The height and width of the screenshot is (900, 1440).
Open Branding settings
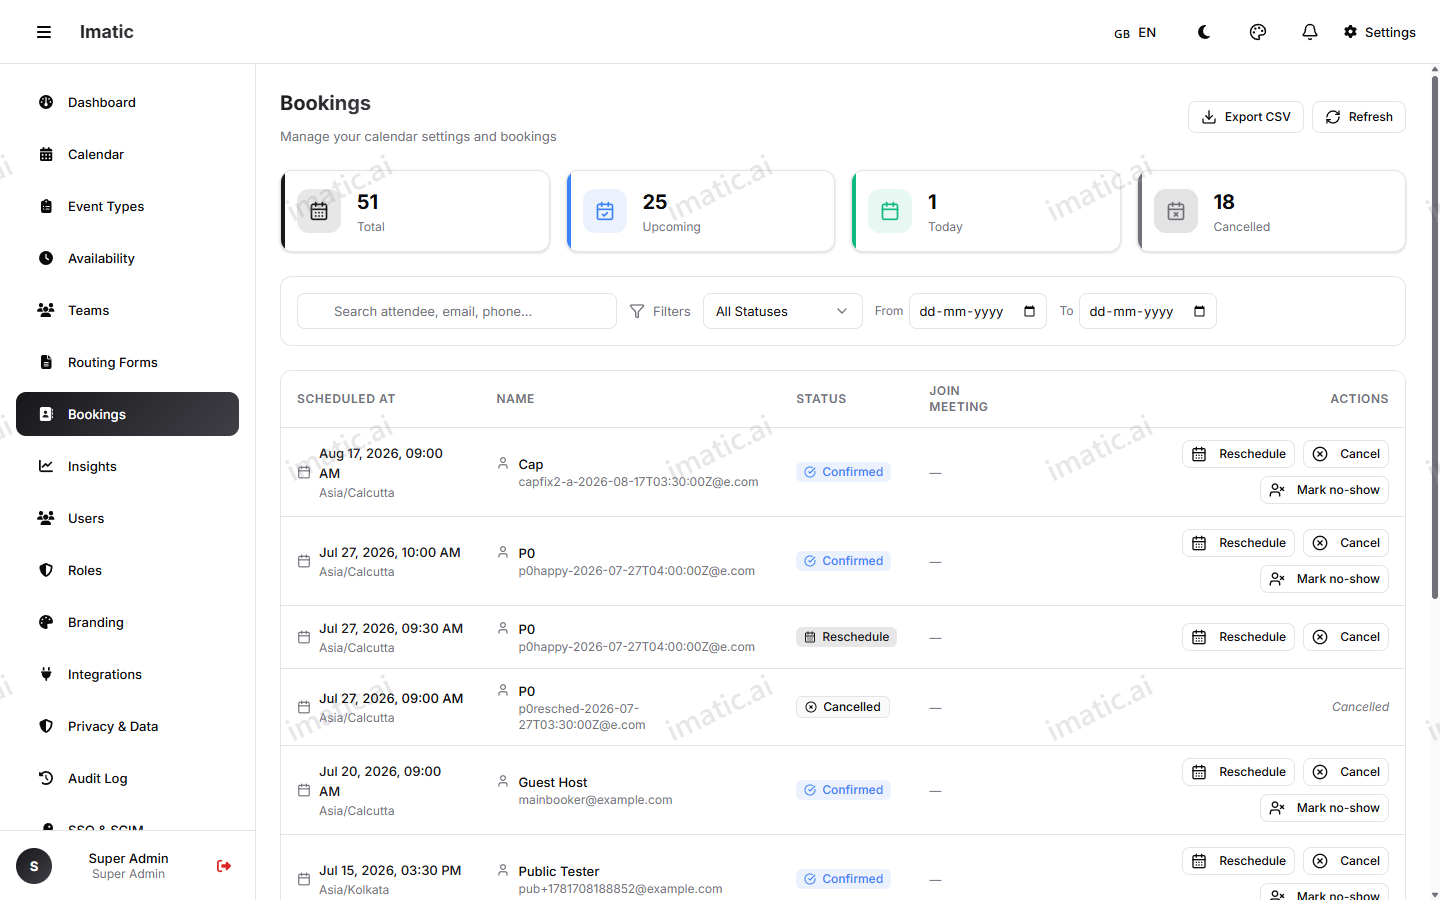pos(127,622)
